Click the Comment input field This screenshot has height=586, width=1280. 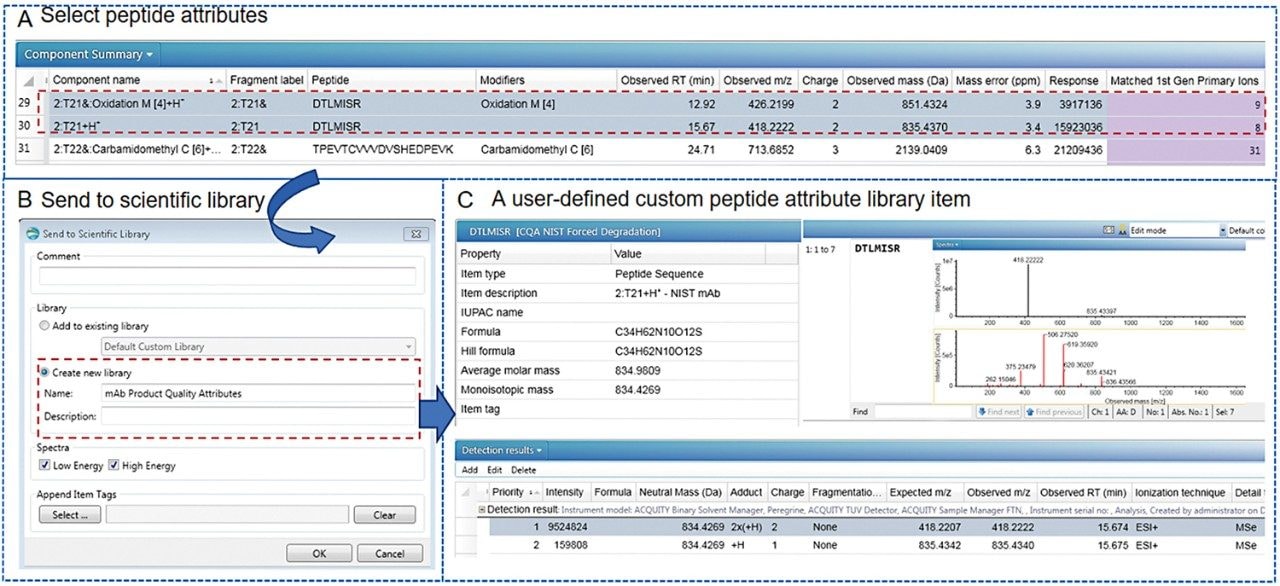tap(226, 277)
